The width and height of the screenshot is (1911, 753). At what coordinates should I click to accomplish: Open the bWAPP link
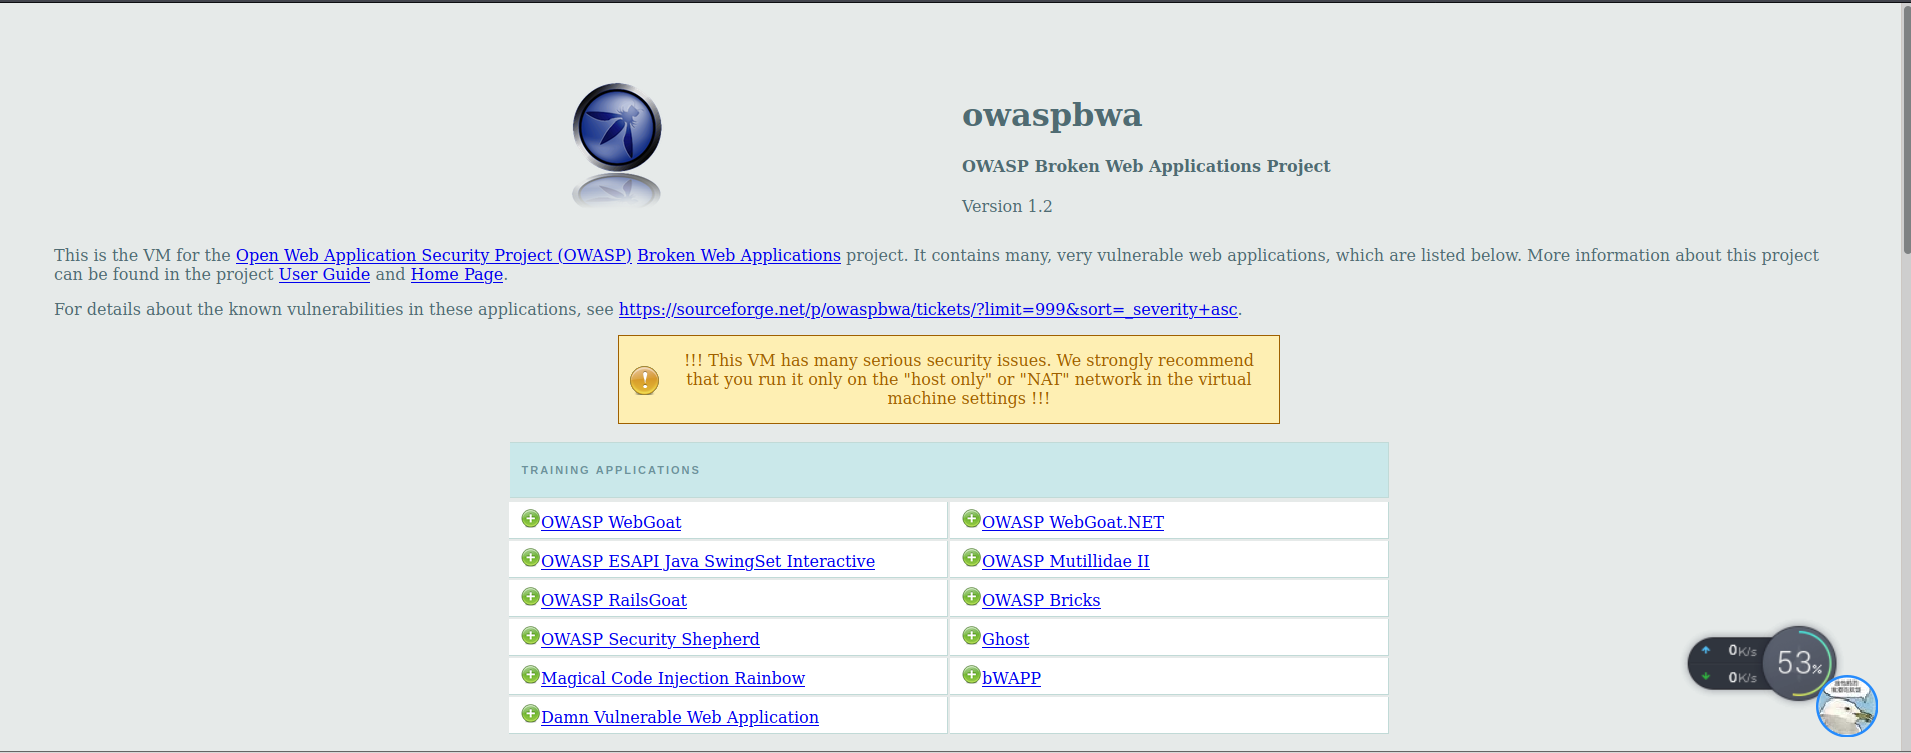coord(1011,678)
